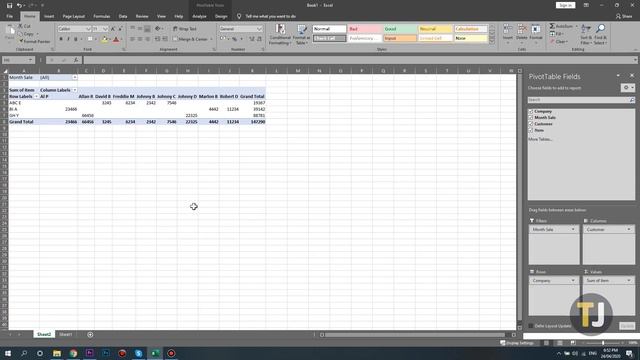Viewport: 640px width, 360px height.
Task: Click the Format Painter brush icon
Action: pos(21,41)
